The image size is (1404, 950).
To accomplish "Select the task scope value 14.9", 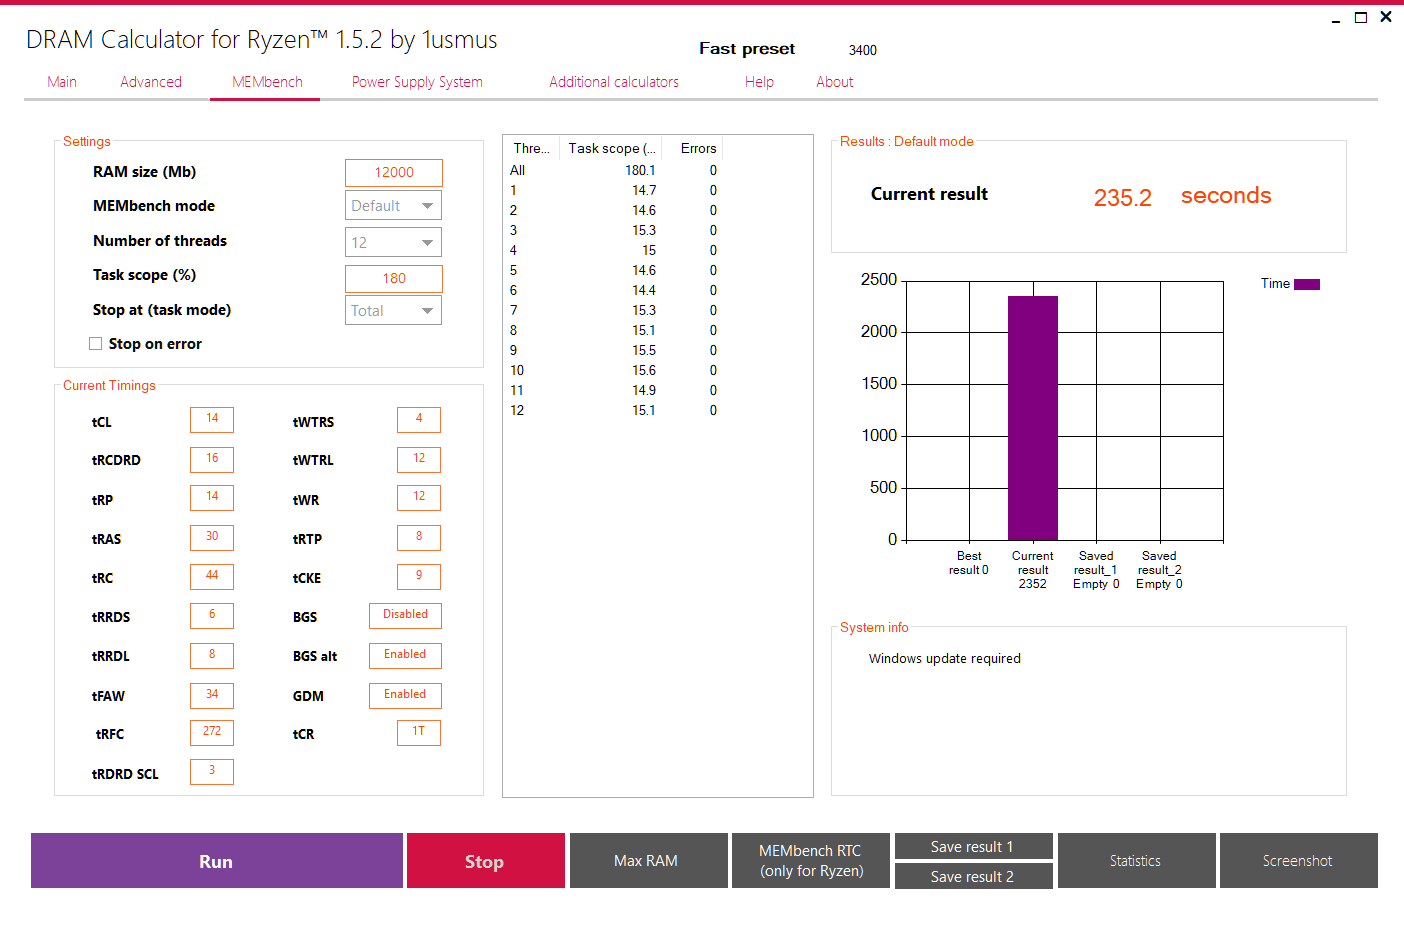I will point(644,391).
